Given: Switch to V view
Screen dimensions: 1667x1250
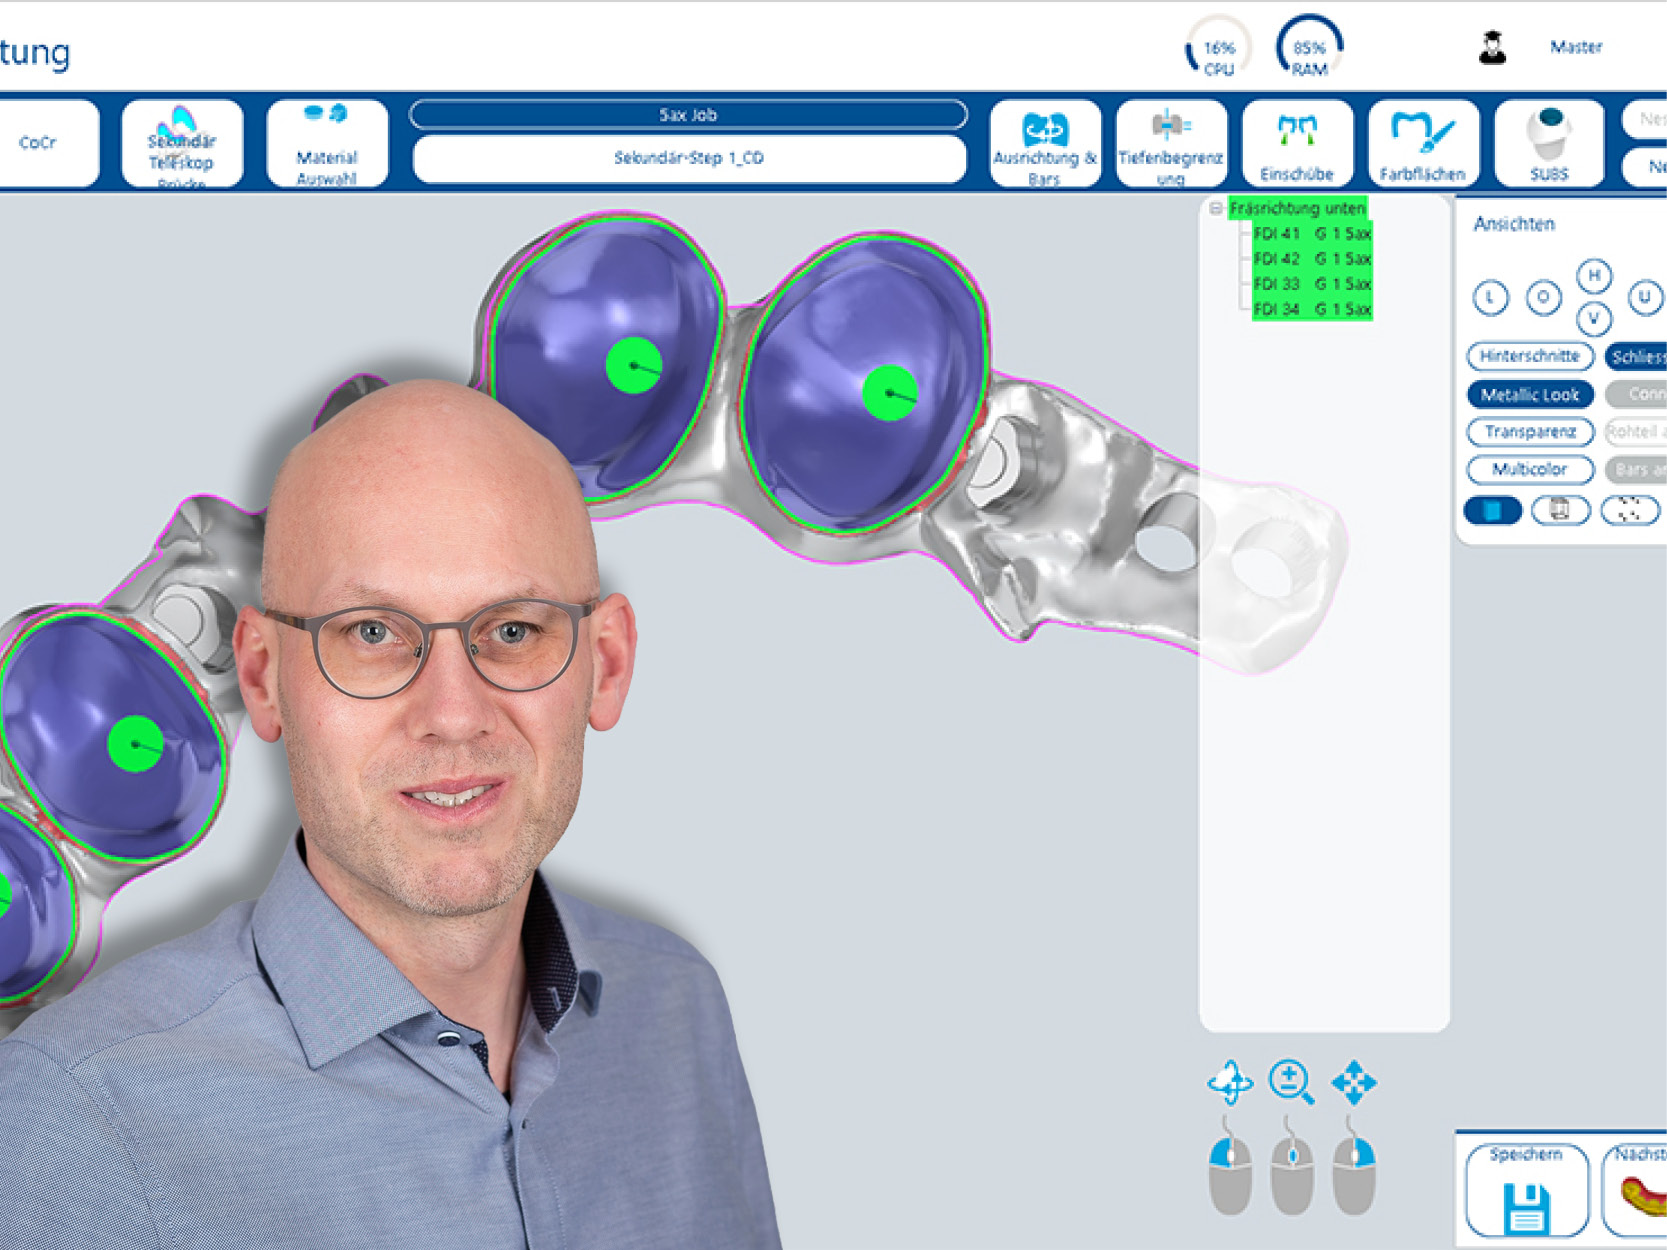Looking at the screenshot, I should [x=1594, y=319].
